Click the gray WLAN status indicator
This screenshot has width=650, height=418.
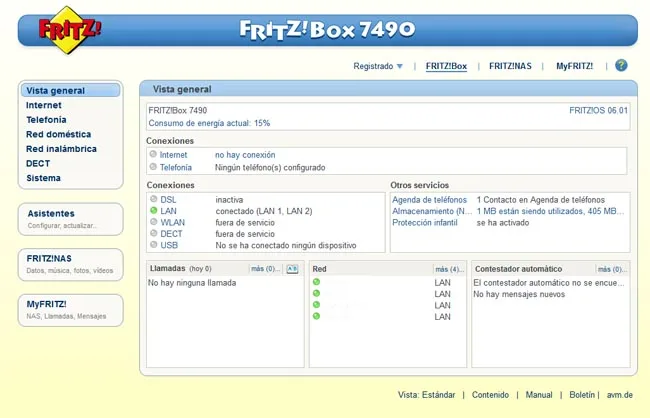154,223
